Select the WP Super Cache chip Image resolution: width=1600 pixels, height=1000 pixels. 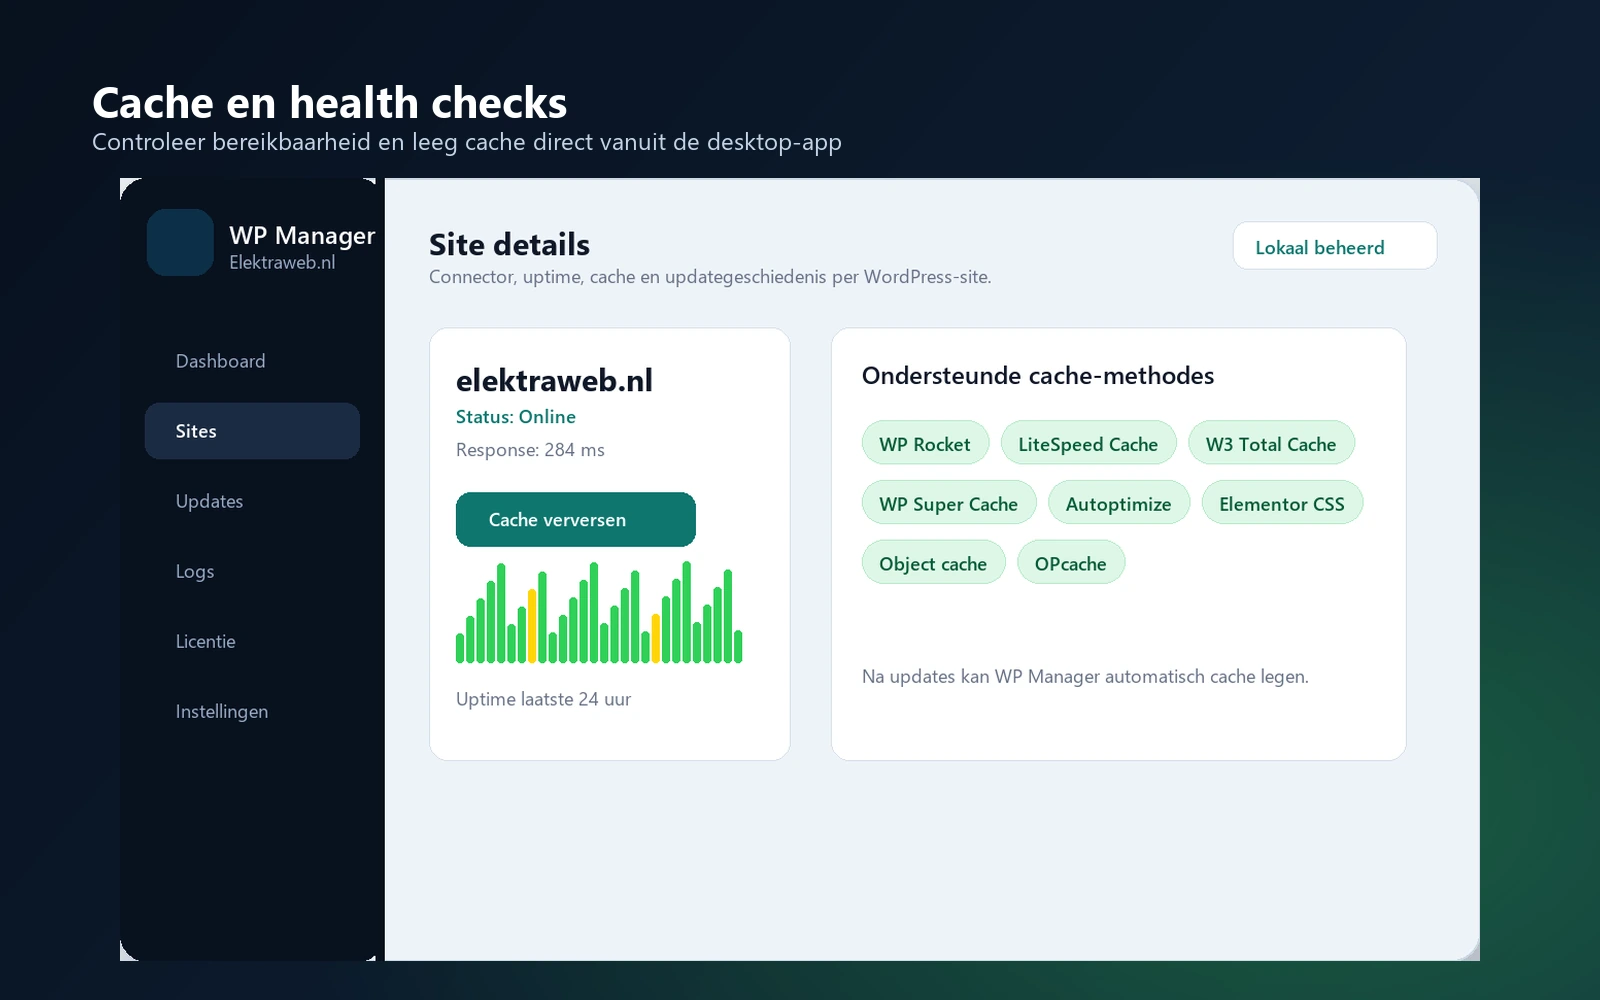pos(949,503)
